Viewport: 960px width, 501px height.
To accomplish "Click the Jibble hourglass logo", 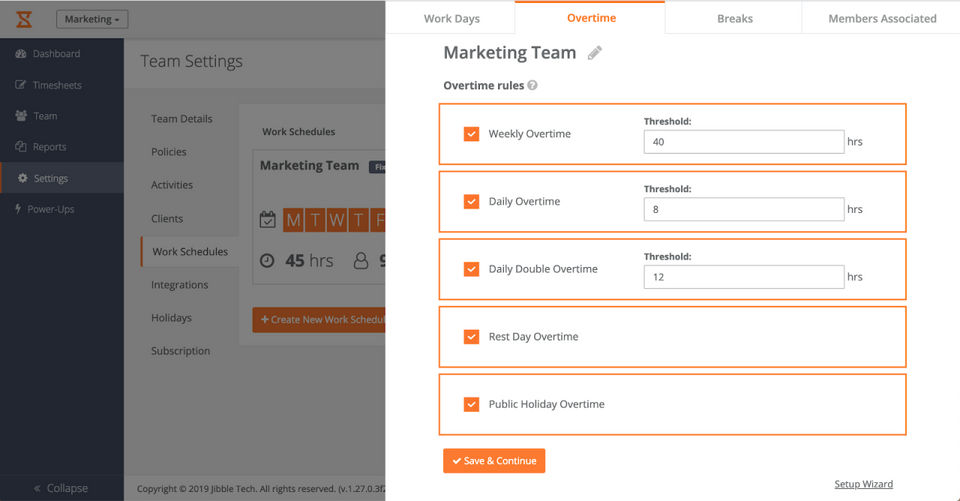I will (24, 19).
